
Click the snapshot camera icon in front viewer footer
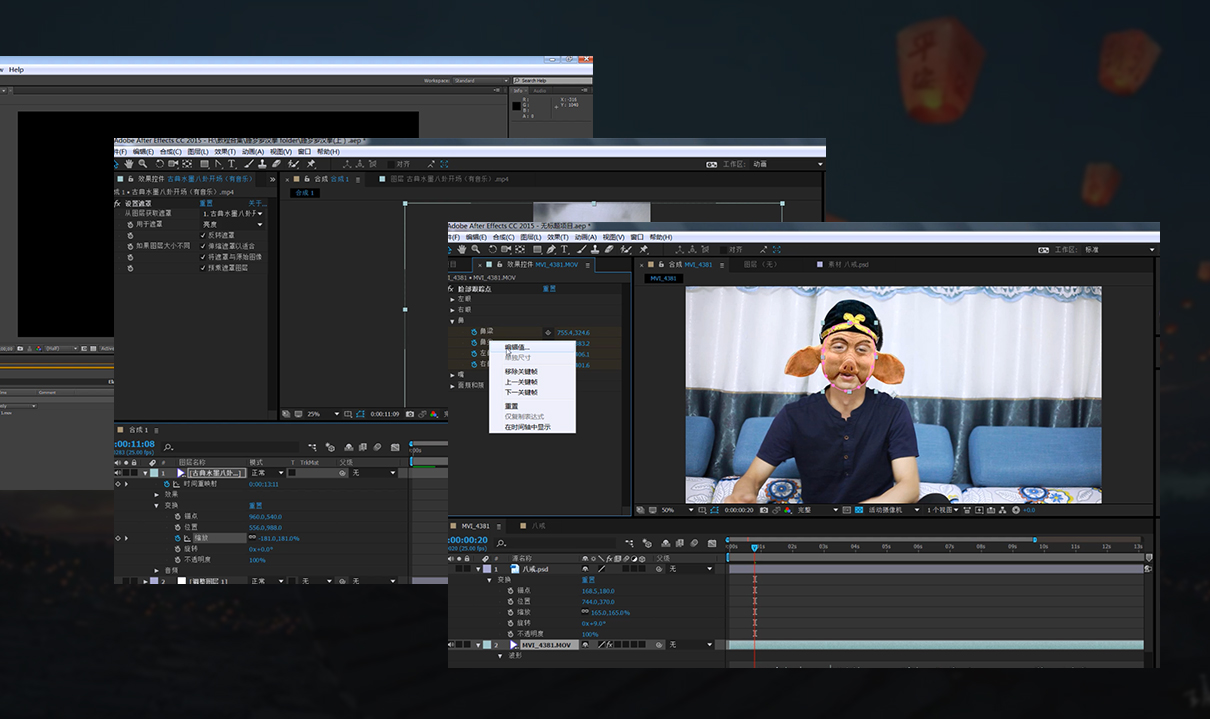pos(763,510)
